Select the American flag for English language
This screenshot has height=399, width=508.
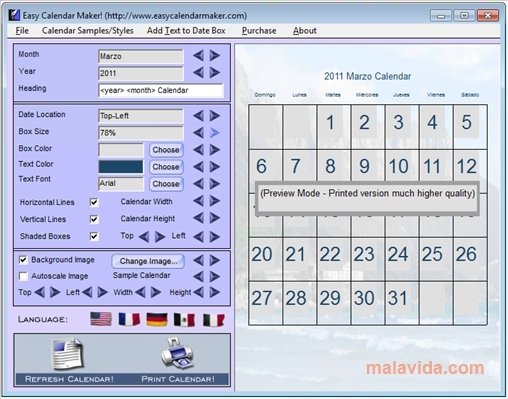pyautogui.click(x=101, y=319)
